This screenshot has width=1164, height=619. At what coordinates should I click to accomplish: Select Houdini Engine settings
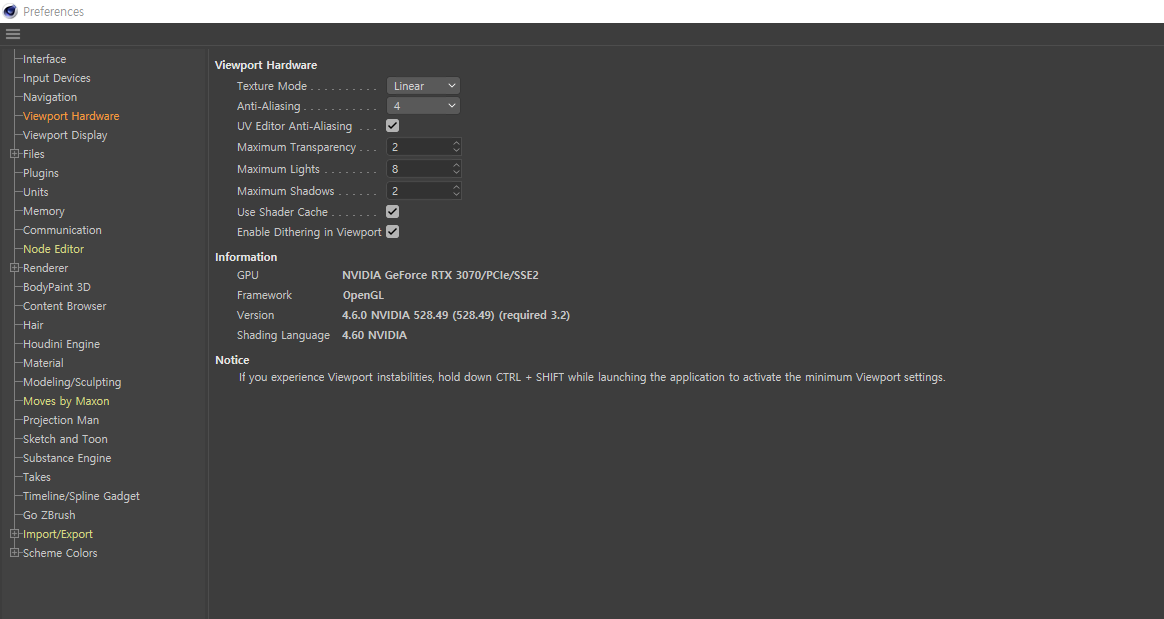(62, 344)
